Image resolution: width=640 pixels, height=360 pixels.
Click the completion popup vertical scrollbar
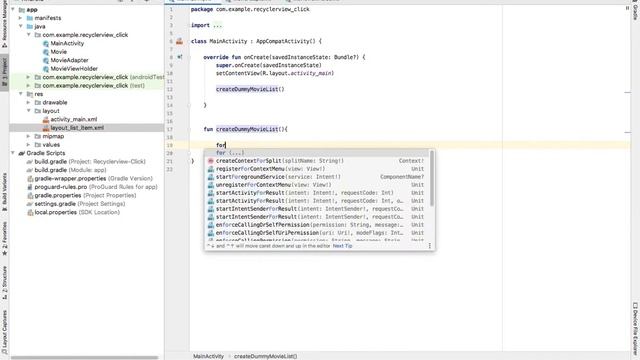pyautogui.click(x=432, y=178)
